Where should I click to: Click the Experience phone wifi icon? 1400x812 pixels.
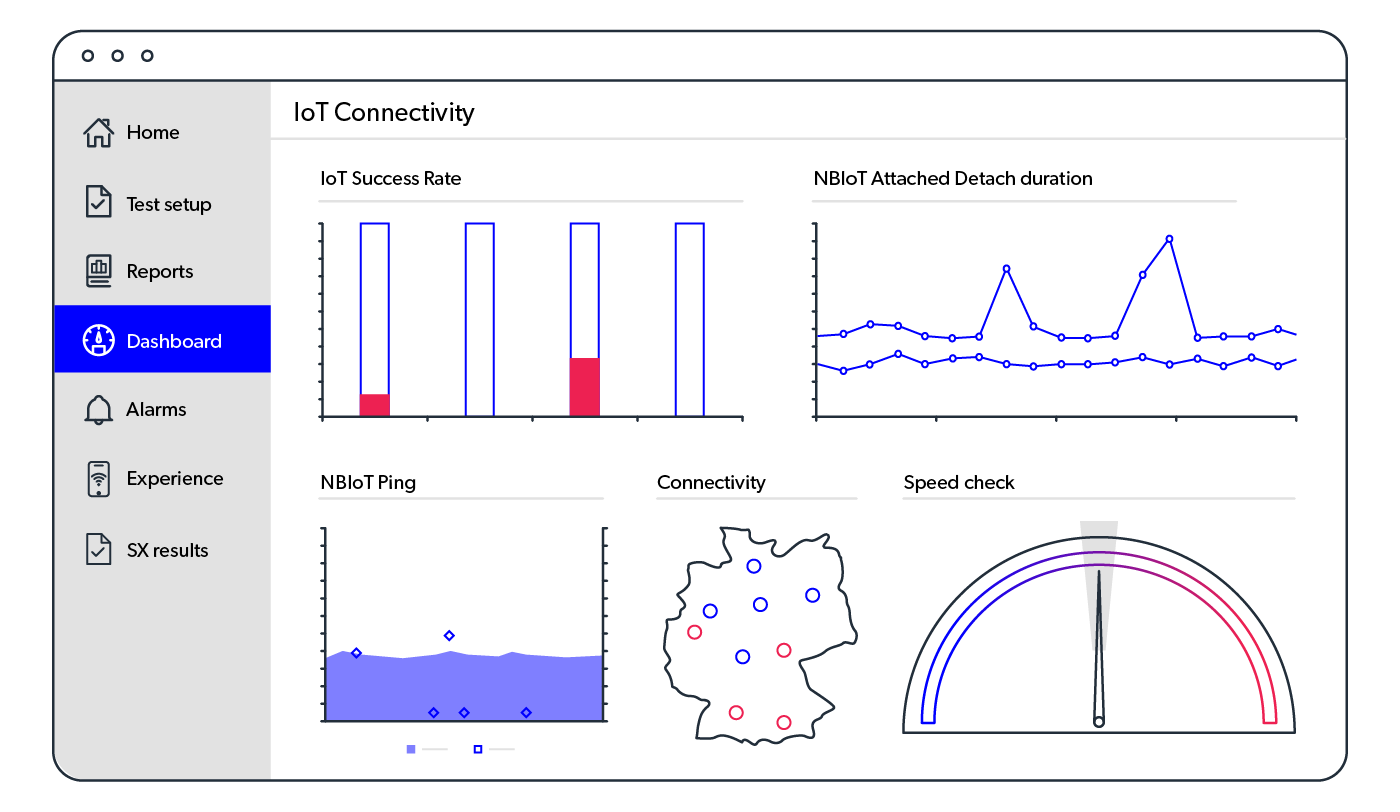click(98, 479)
